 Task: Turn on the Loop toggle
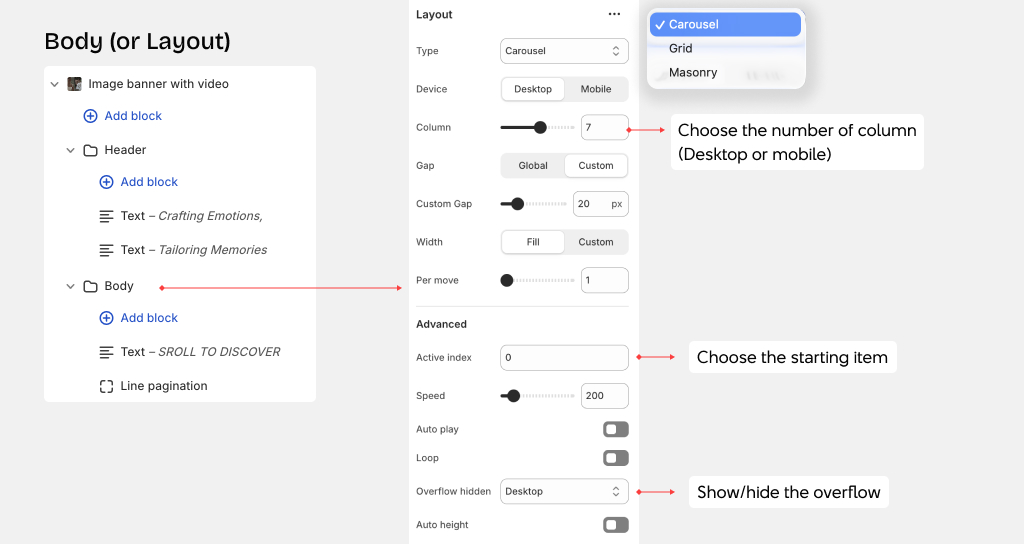(x=615, y=458)
